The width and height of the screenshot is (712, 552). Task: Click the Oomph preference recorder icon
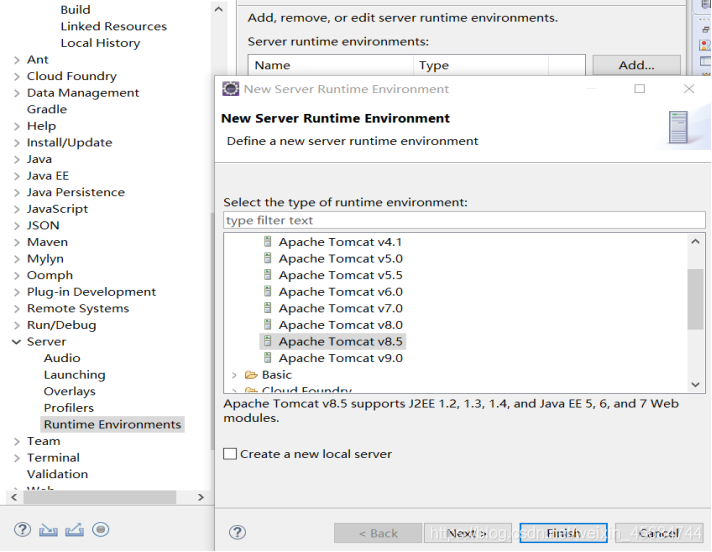(100, 529)
